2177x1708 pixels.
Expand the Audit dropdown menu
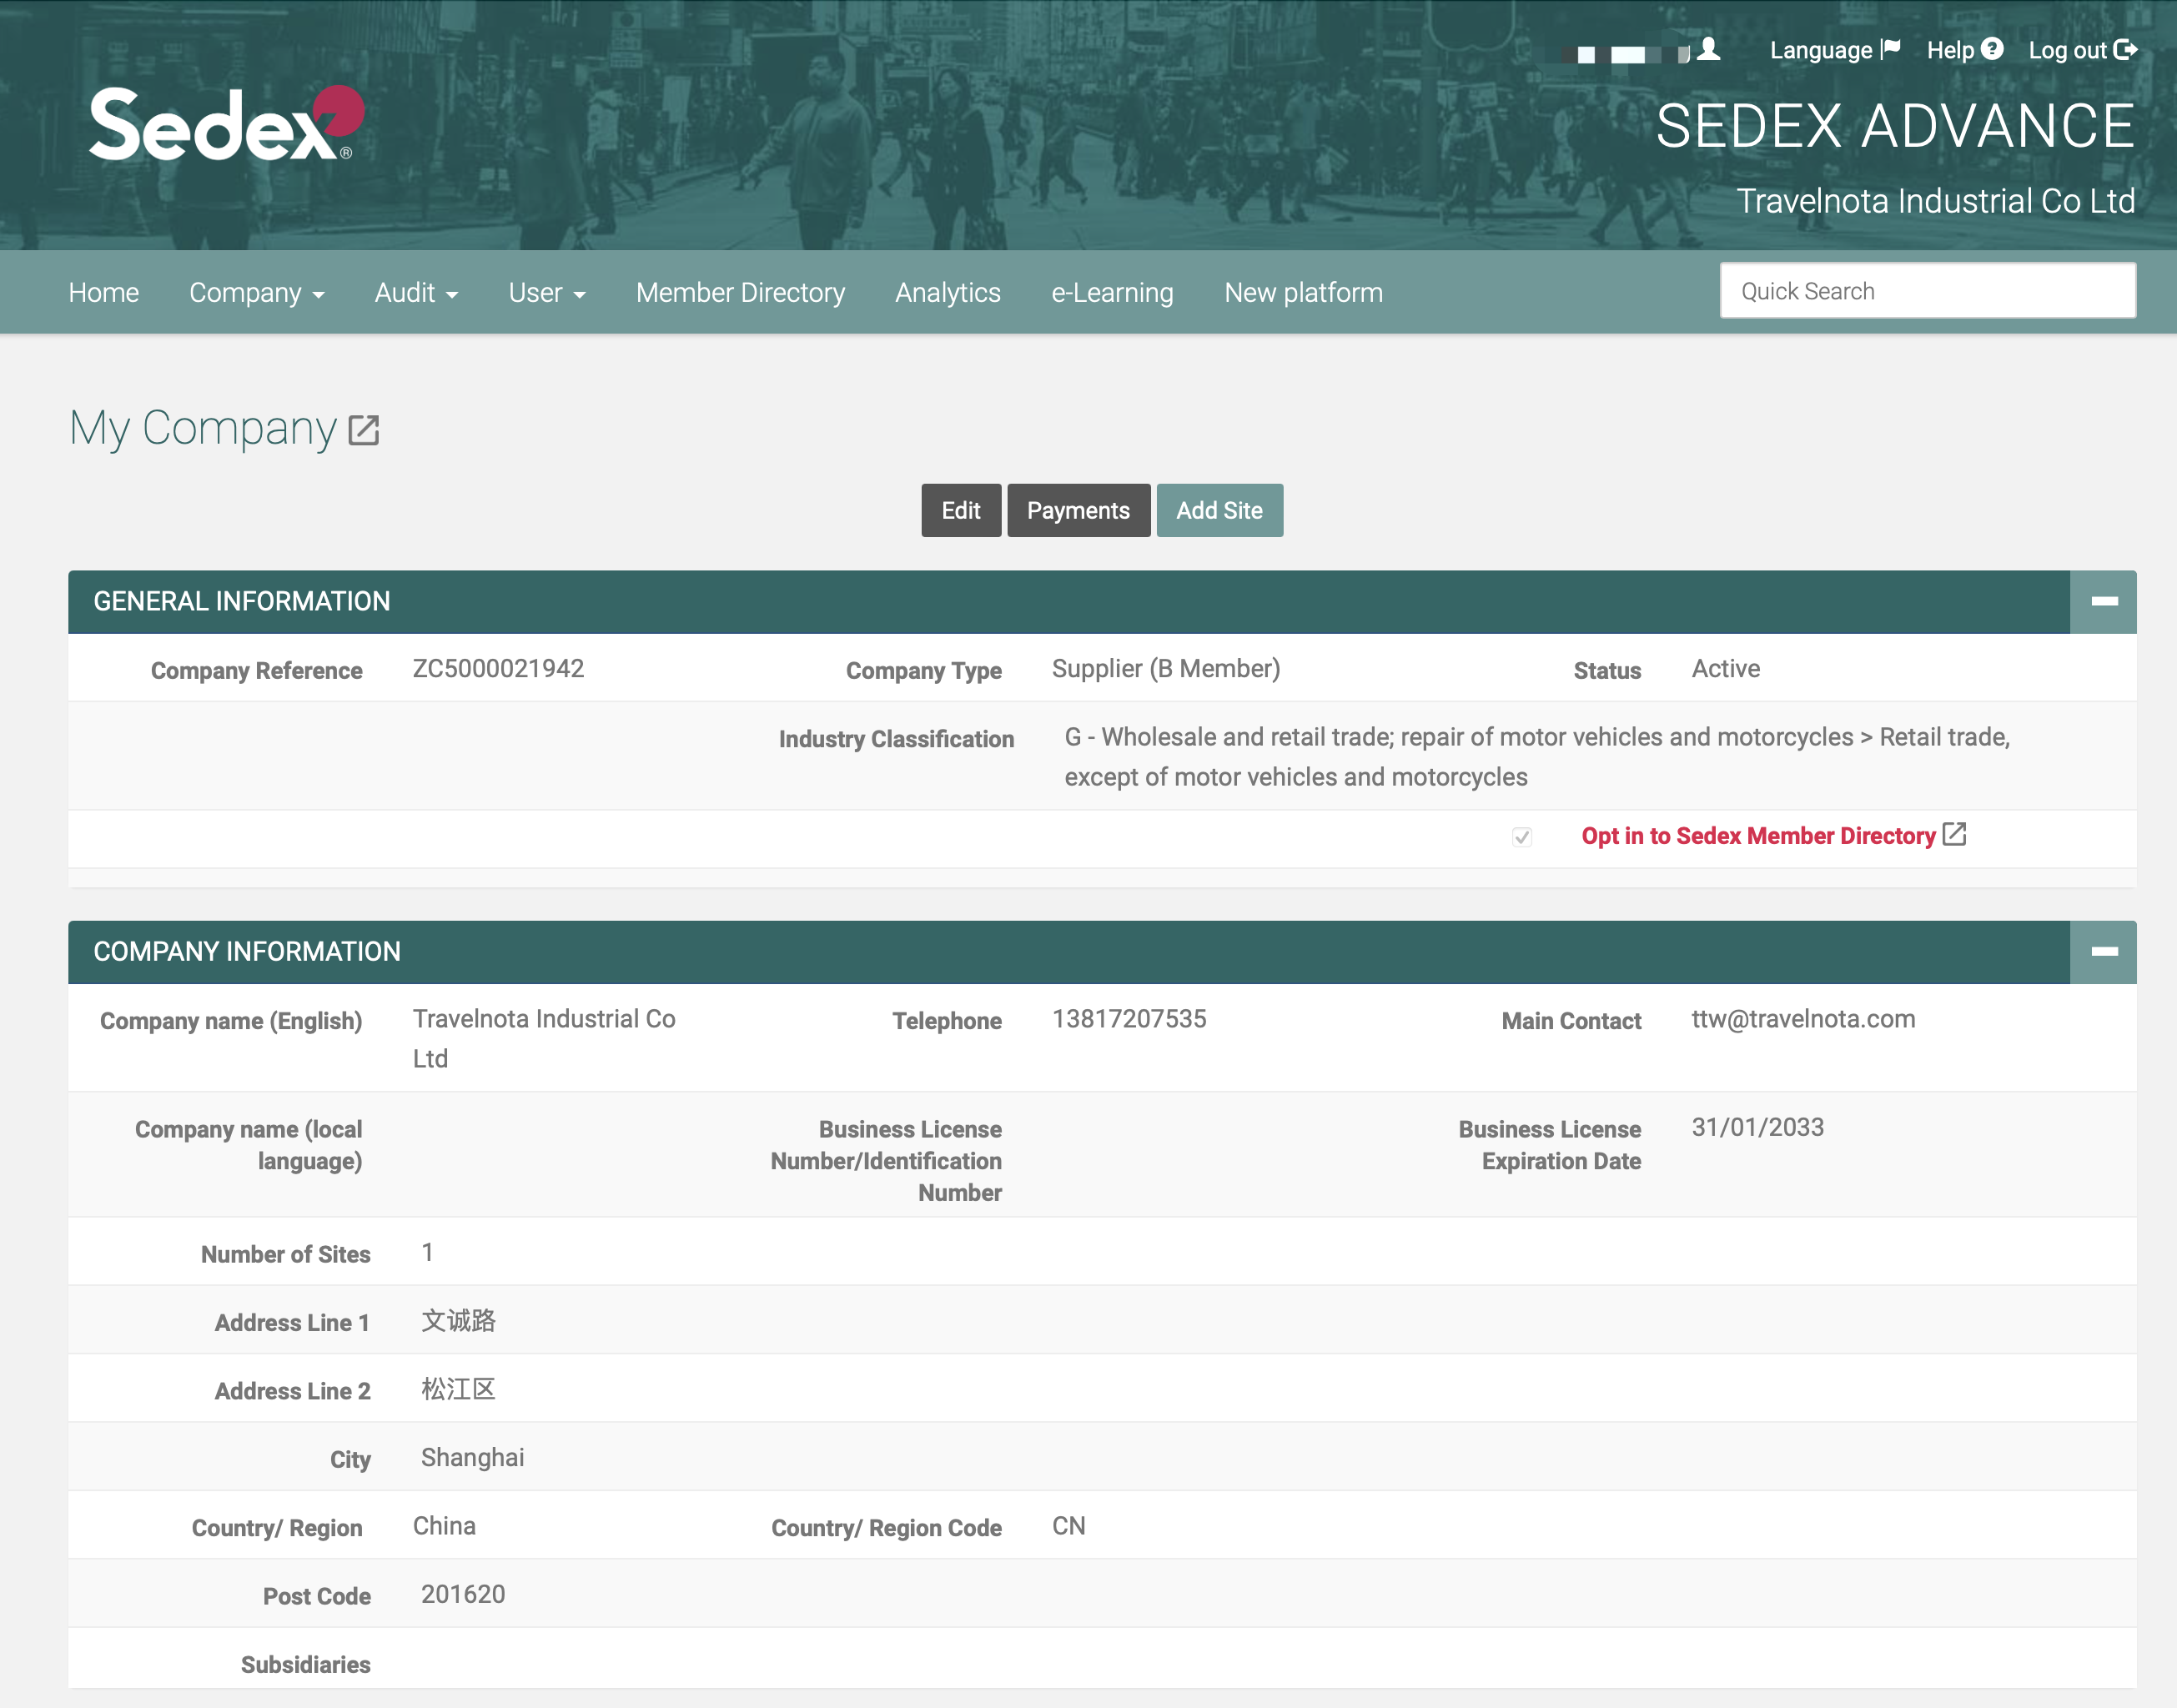click(416, 293)
